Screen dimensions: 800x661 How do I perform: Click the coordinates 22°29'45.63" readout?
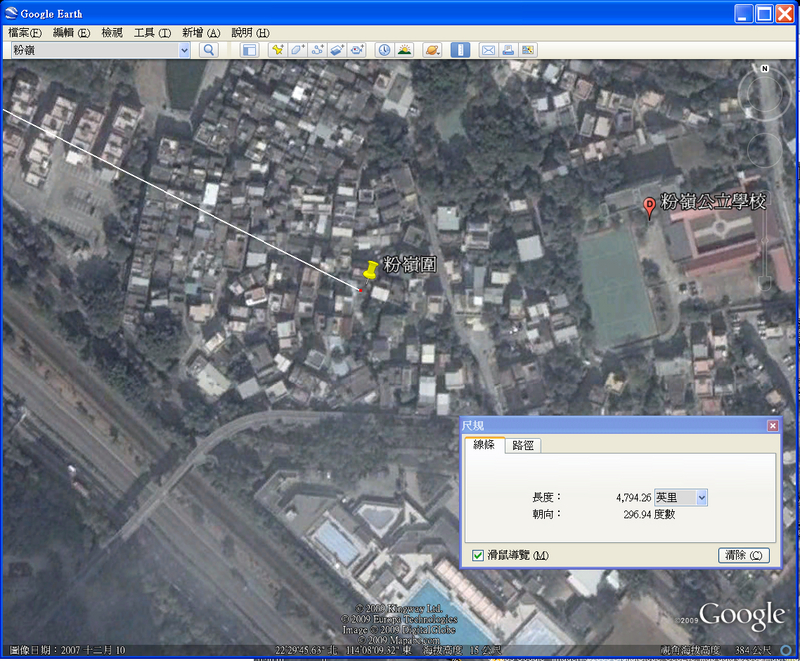(x=306, y=650)
